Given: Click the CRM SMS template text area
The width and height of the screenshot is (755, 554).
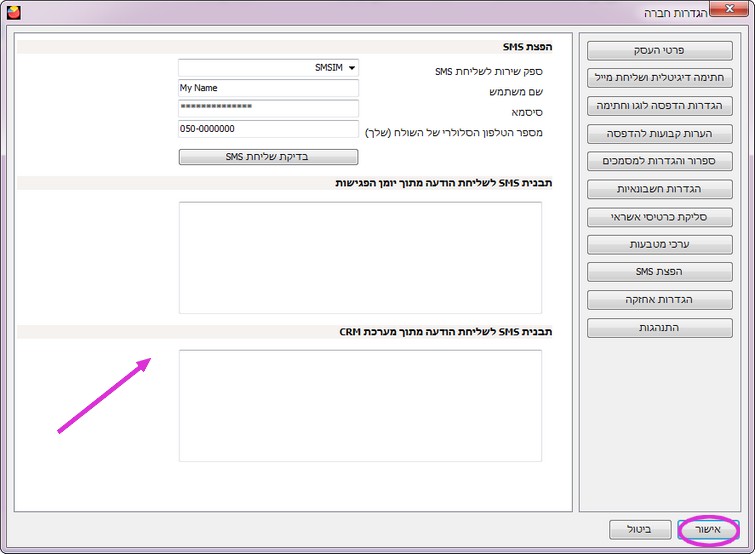Looking at the screenshot, I should (360, 405).
